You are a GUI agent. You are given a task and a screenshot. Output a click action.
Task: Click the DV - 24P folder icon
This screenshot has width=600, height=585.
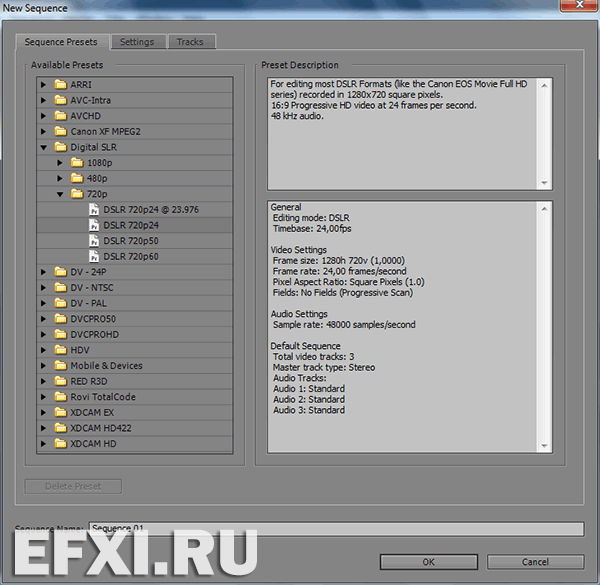[60, 272]
